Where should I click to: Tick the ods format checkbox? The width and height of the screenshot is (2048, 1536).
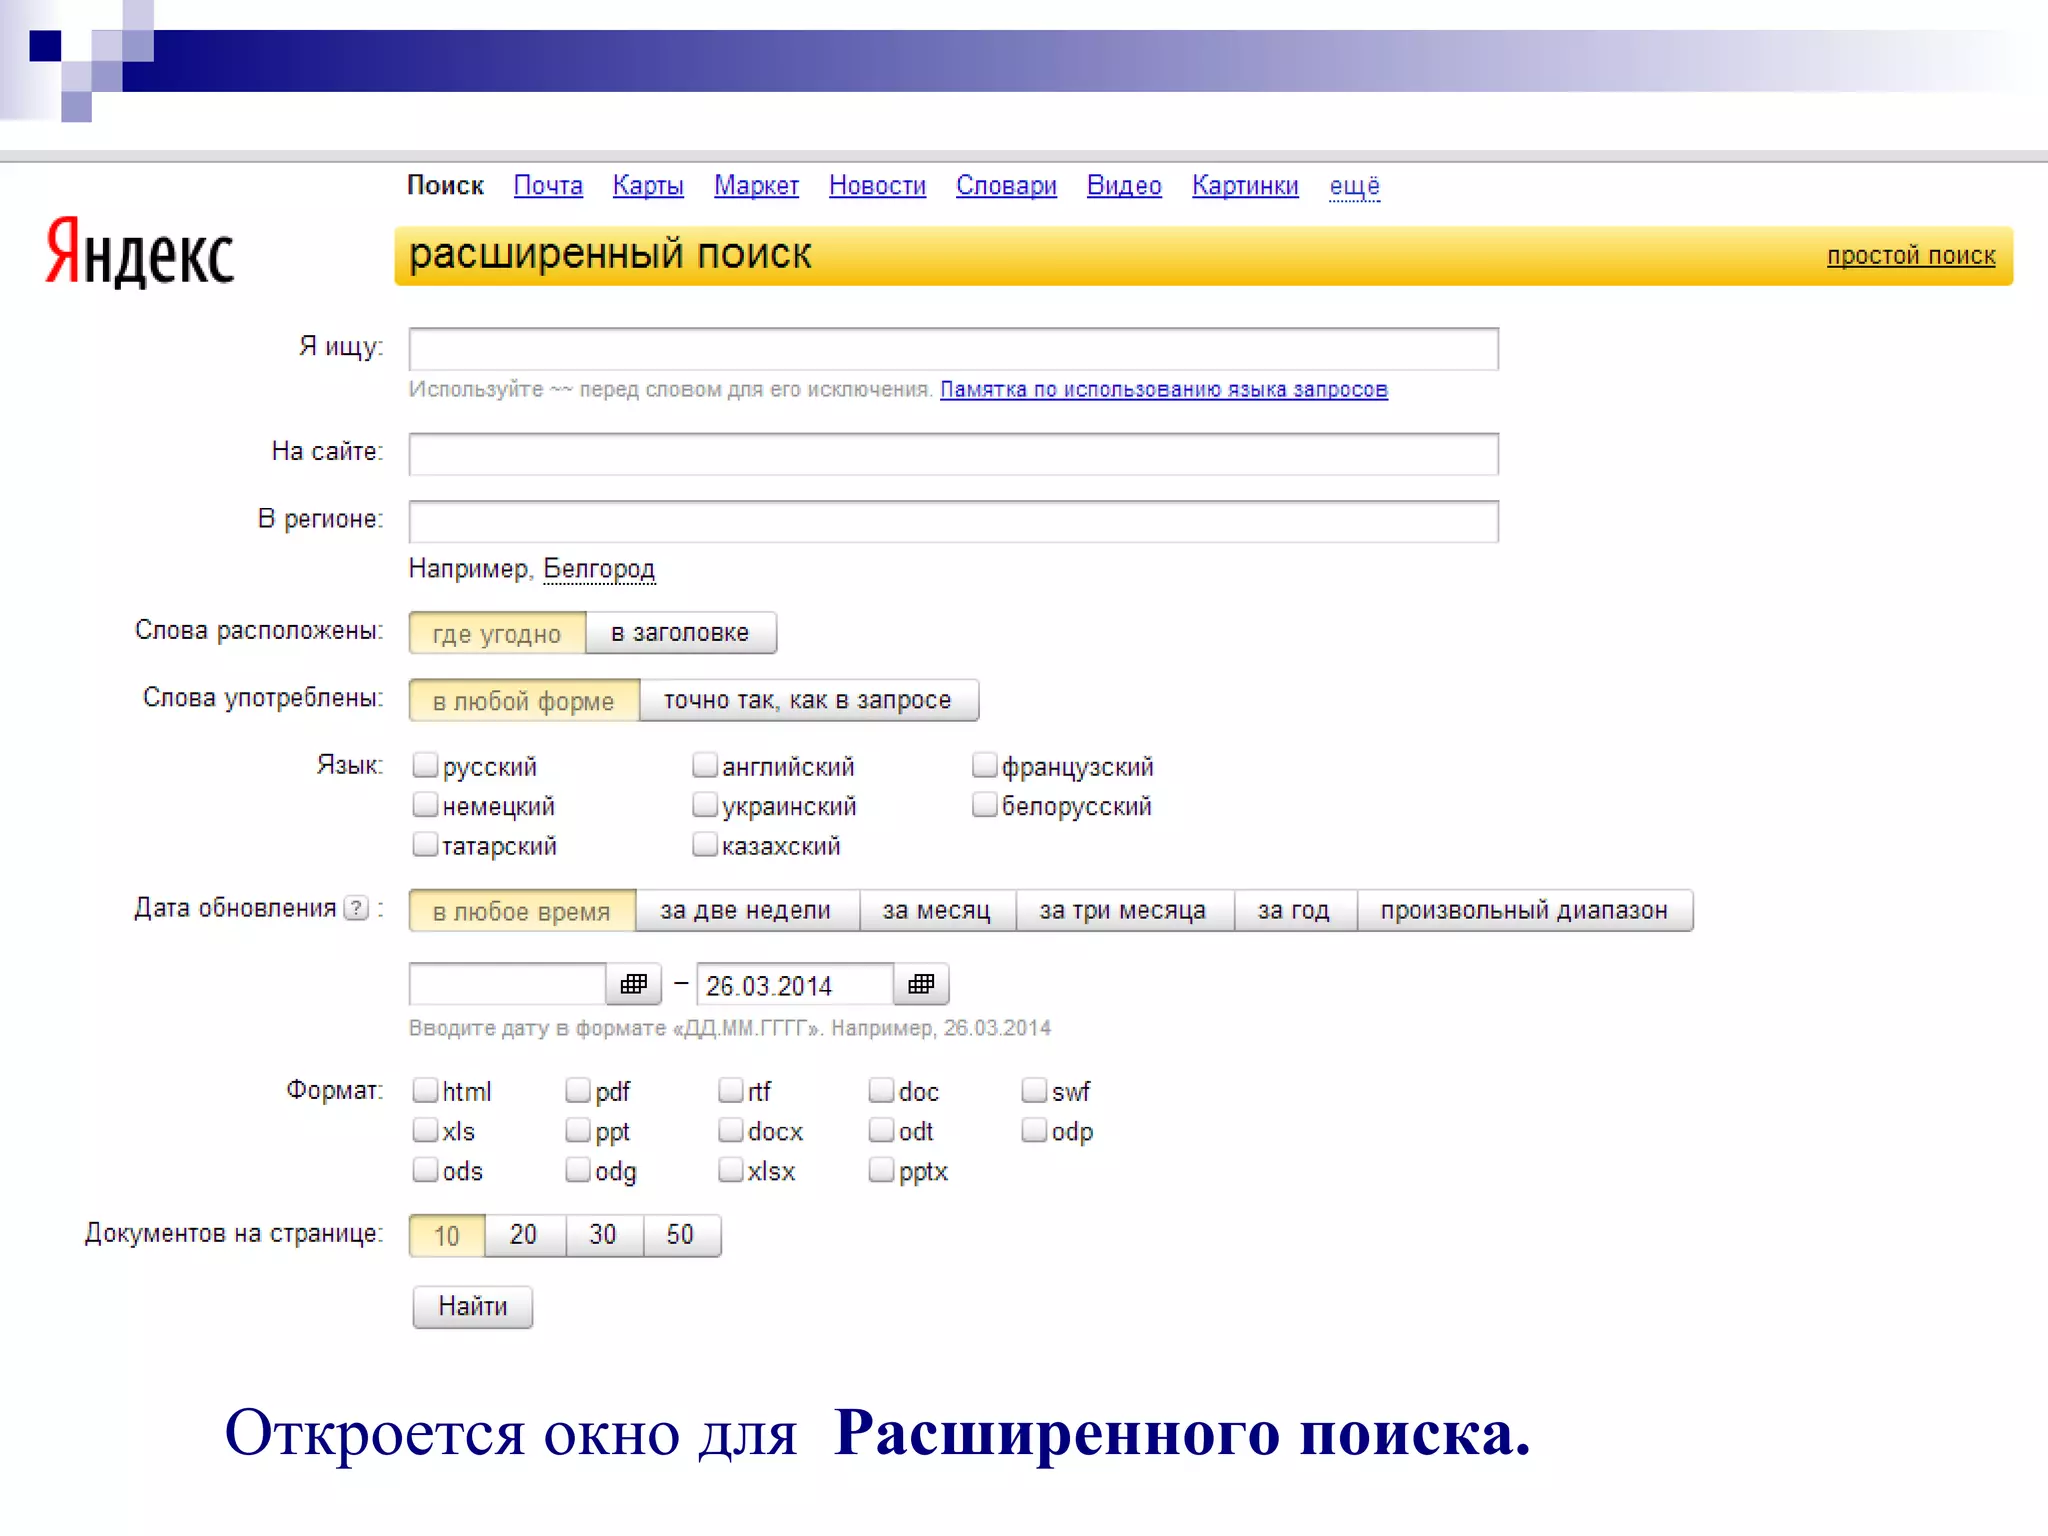[x=426, y=1170]
